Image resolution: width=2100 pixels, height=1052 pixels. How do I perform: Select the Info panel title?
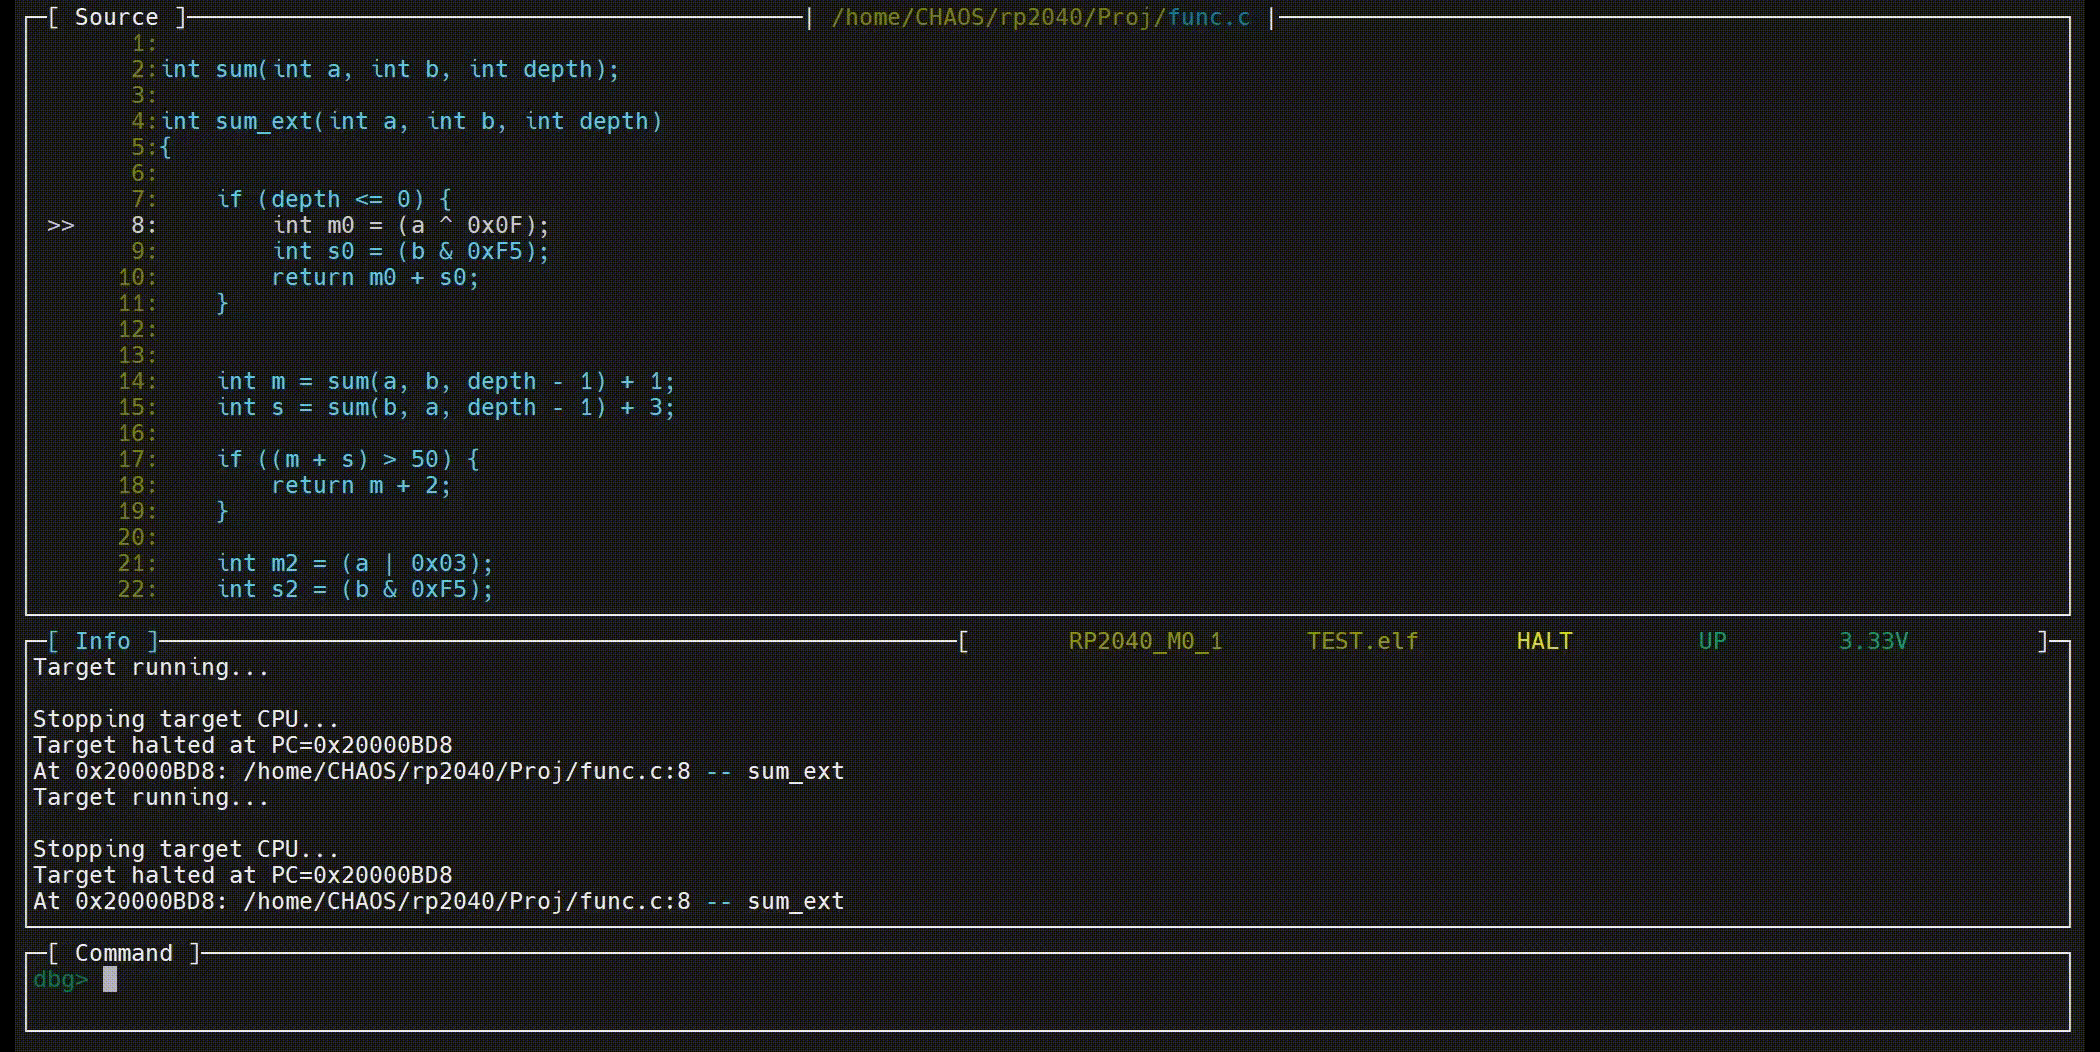[x=102, y=641]
